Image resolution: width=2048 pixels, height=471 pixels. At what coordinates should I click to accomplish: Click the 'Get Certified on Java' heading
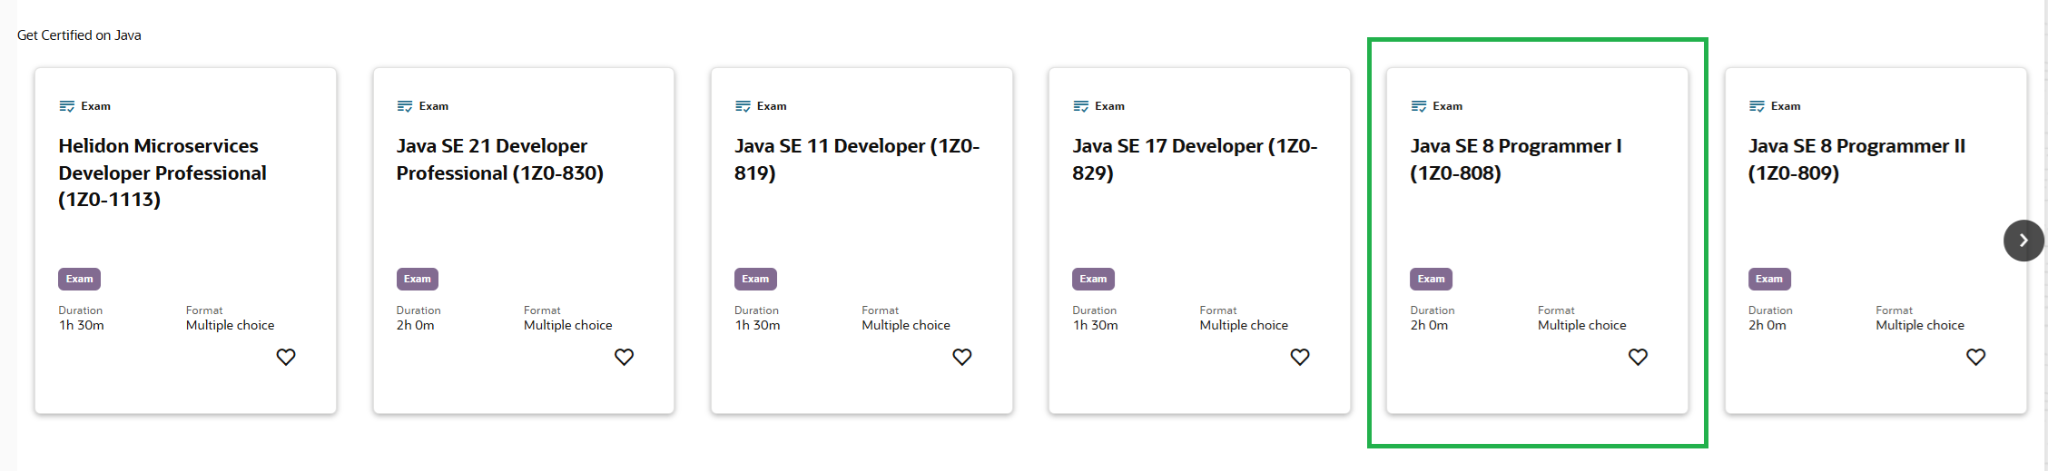click(79, 35)
